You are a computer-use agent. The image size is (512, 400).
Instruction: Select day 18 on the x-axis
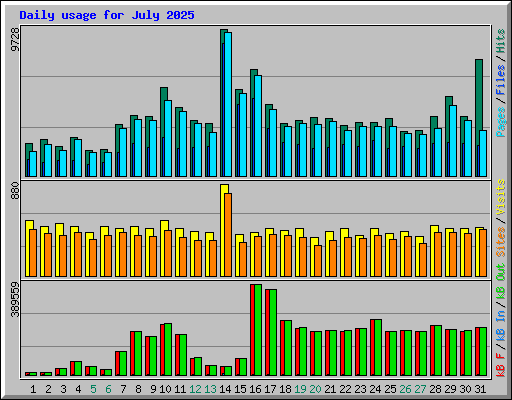285,389
